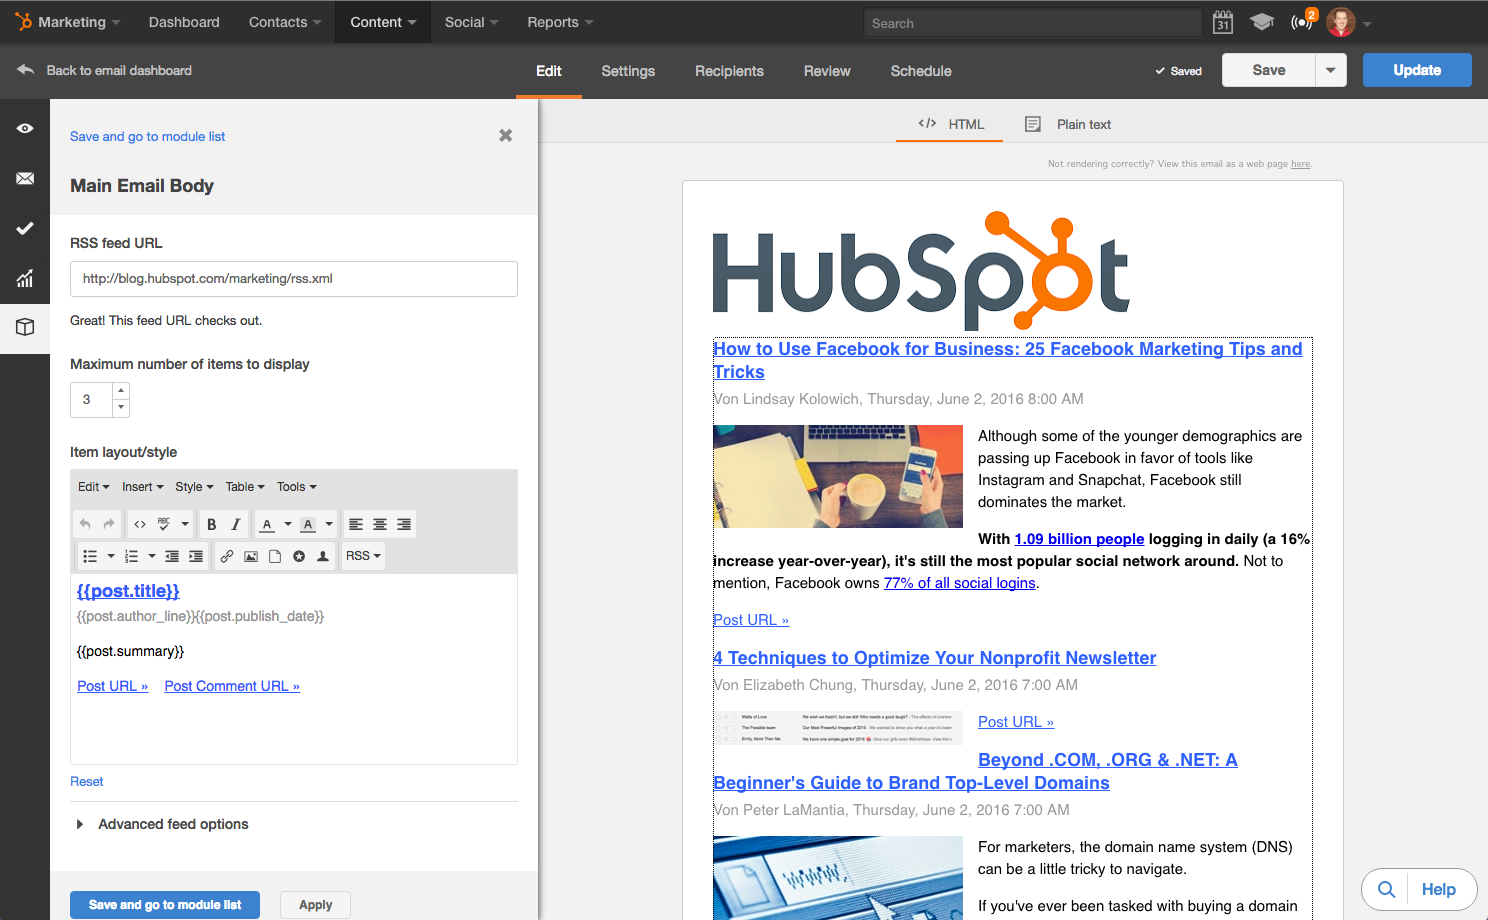Click the source code icon in editor toolbar
The width and height of the screenshot is (1488, 920).
click(x=140, y=524)
